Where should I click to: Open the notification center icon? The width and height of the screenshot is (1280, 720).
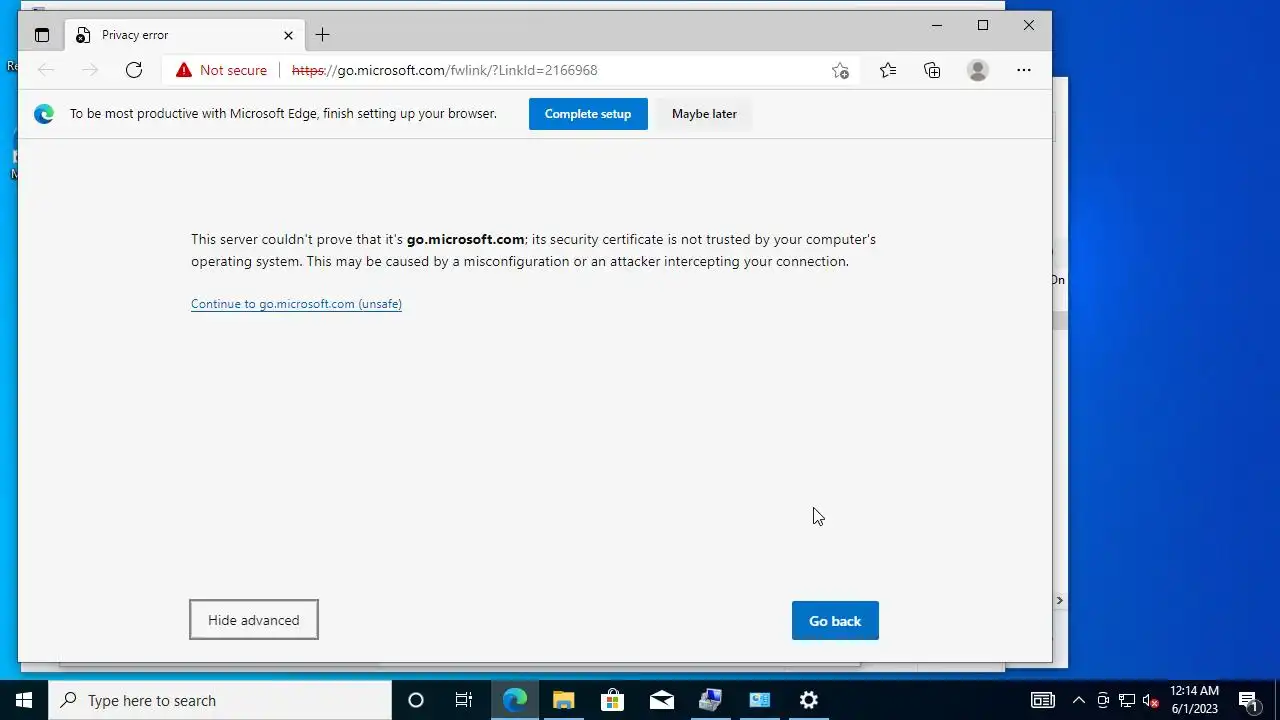coord(1248,700)
